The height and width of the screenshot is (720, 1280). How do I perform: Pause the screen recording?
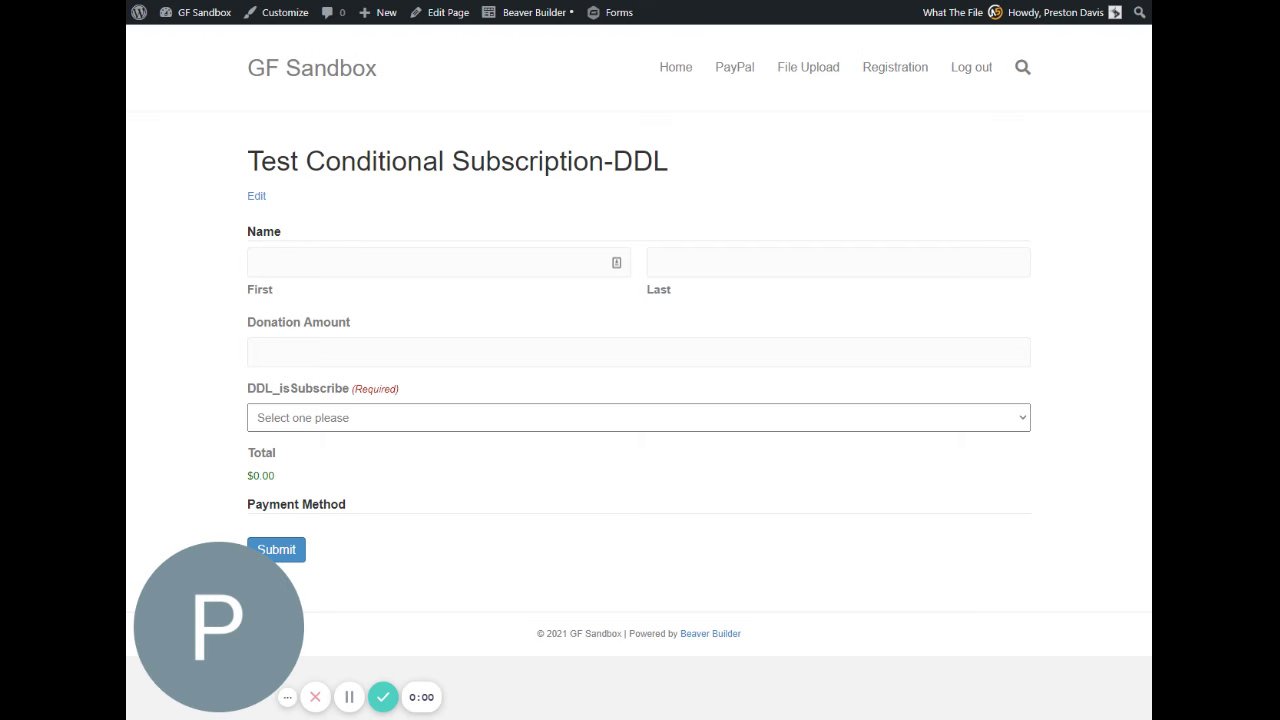point(349,697)
